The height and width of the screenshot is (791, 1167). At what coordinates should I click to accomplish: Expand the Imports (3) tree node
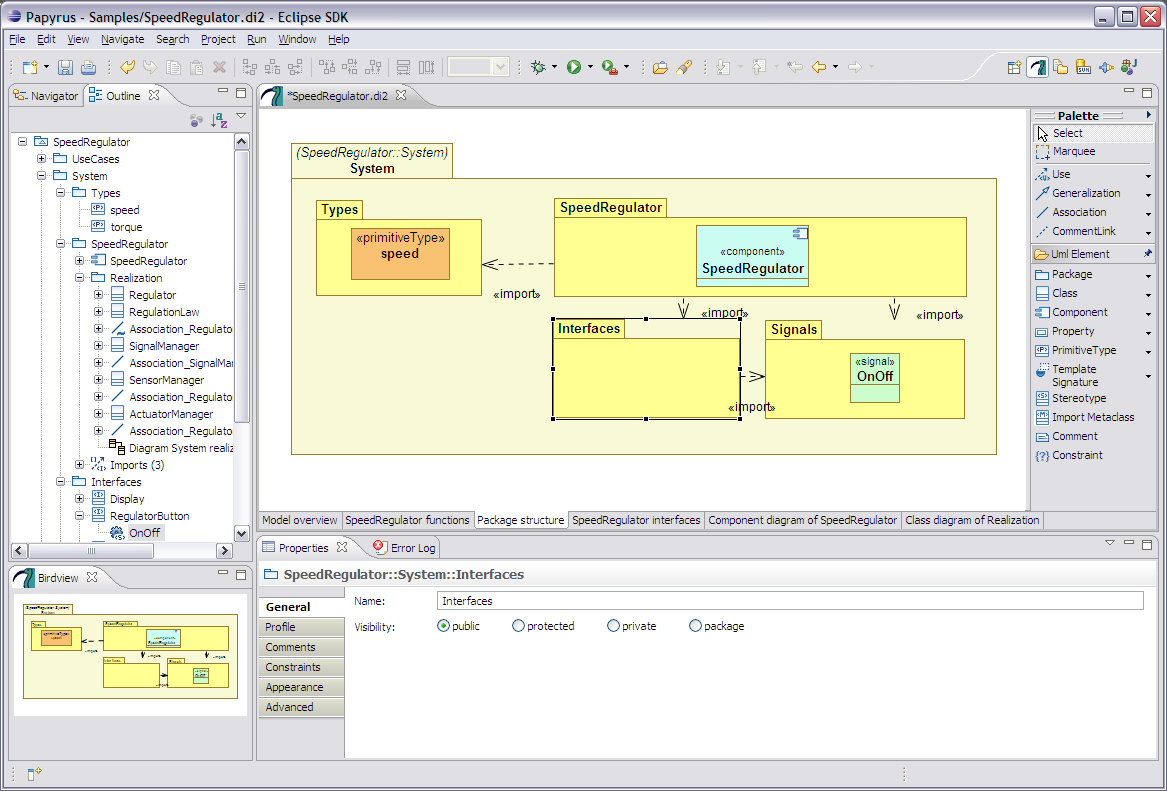click(80, 465)
